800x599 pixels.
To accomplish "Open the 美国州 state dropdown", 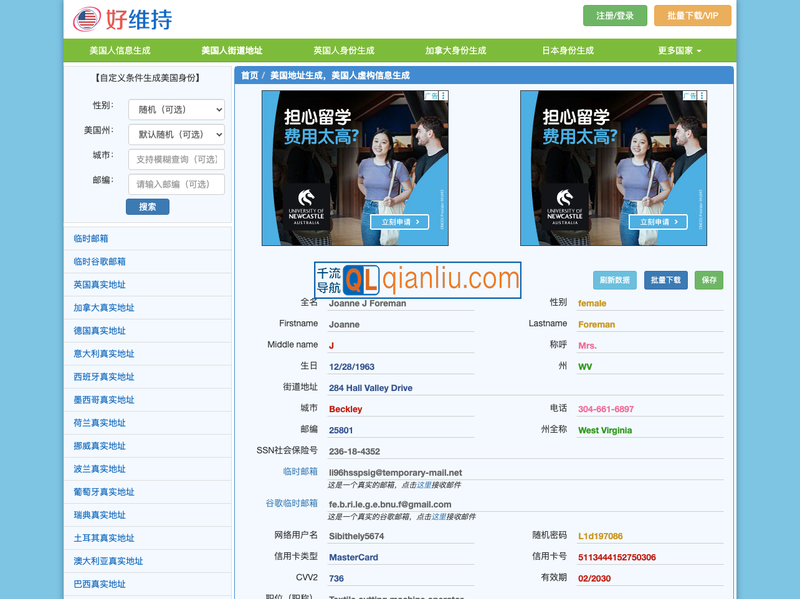I will point(176,135).
